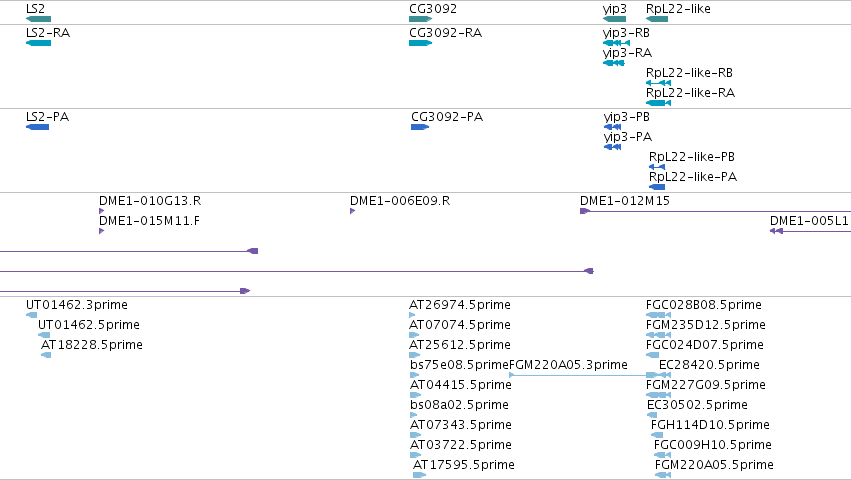The width and height of the screenshot is (851, 480).
Task: Select the CG3092 gene label
Action: point(433,9)
